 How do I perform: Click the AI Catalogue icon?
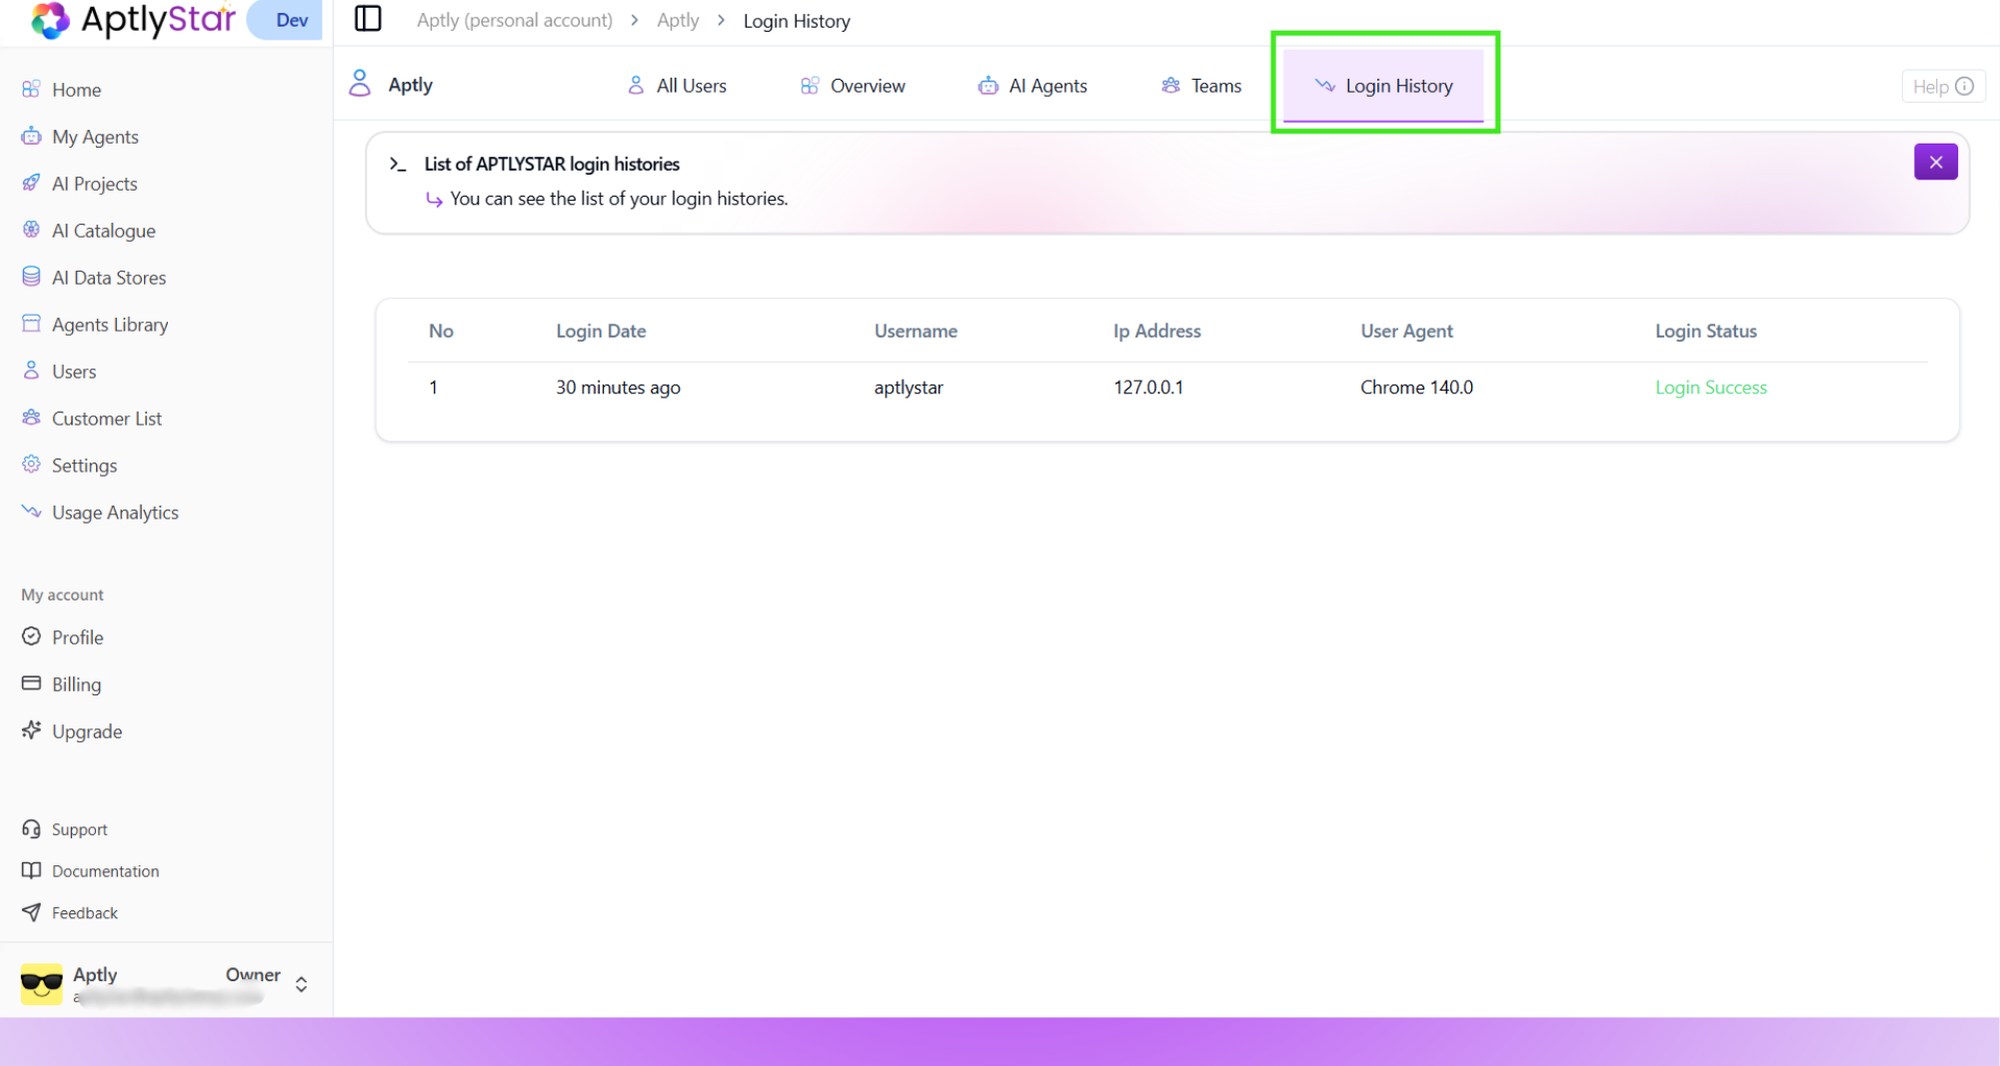pos(31,230)
